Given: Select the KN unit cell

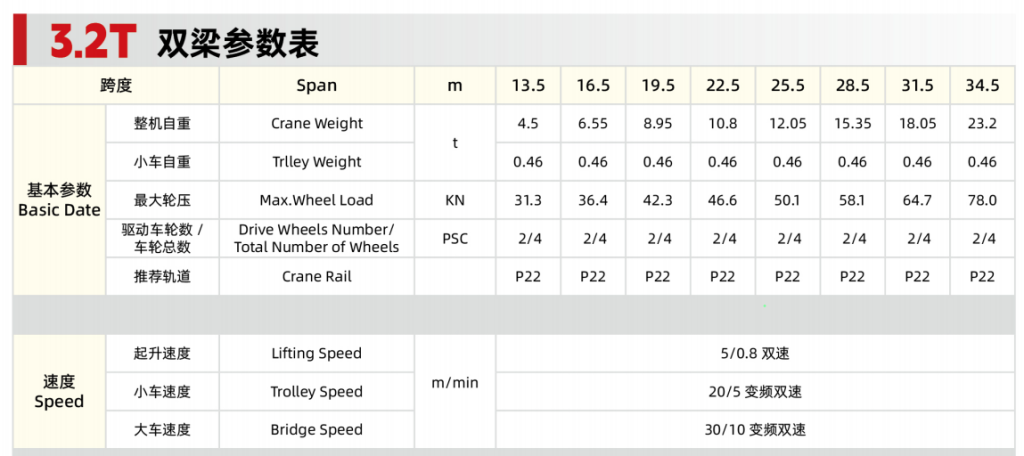Looking at the screenshot, I should 455,200.
